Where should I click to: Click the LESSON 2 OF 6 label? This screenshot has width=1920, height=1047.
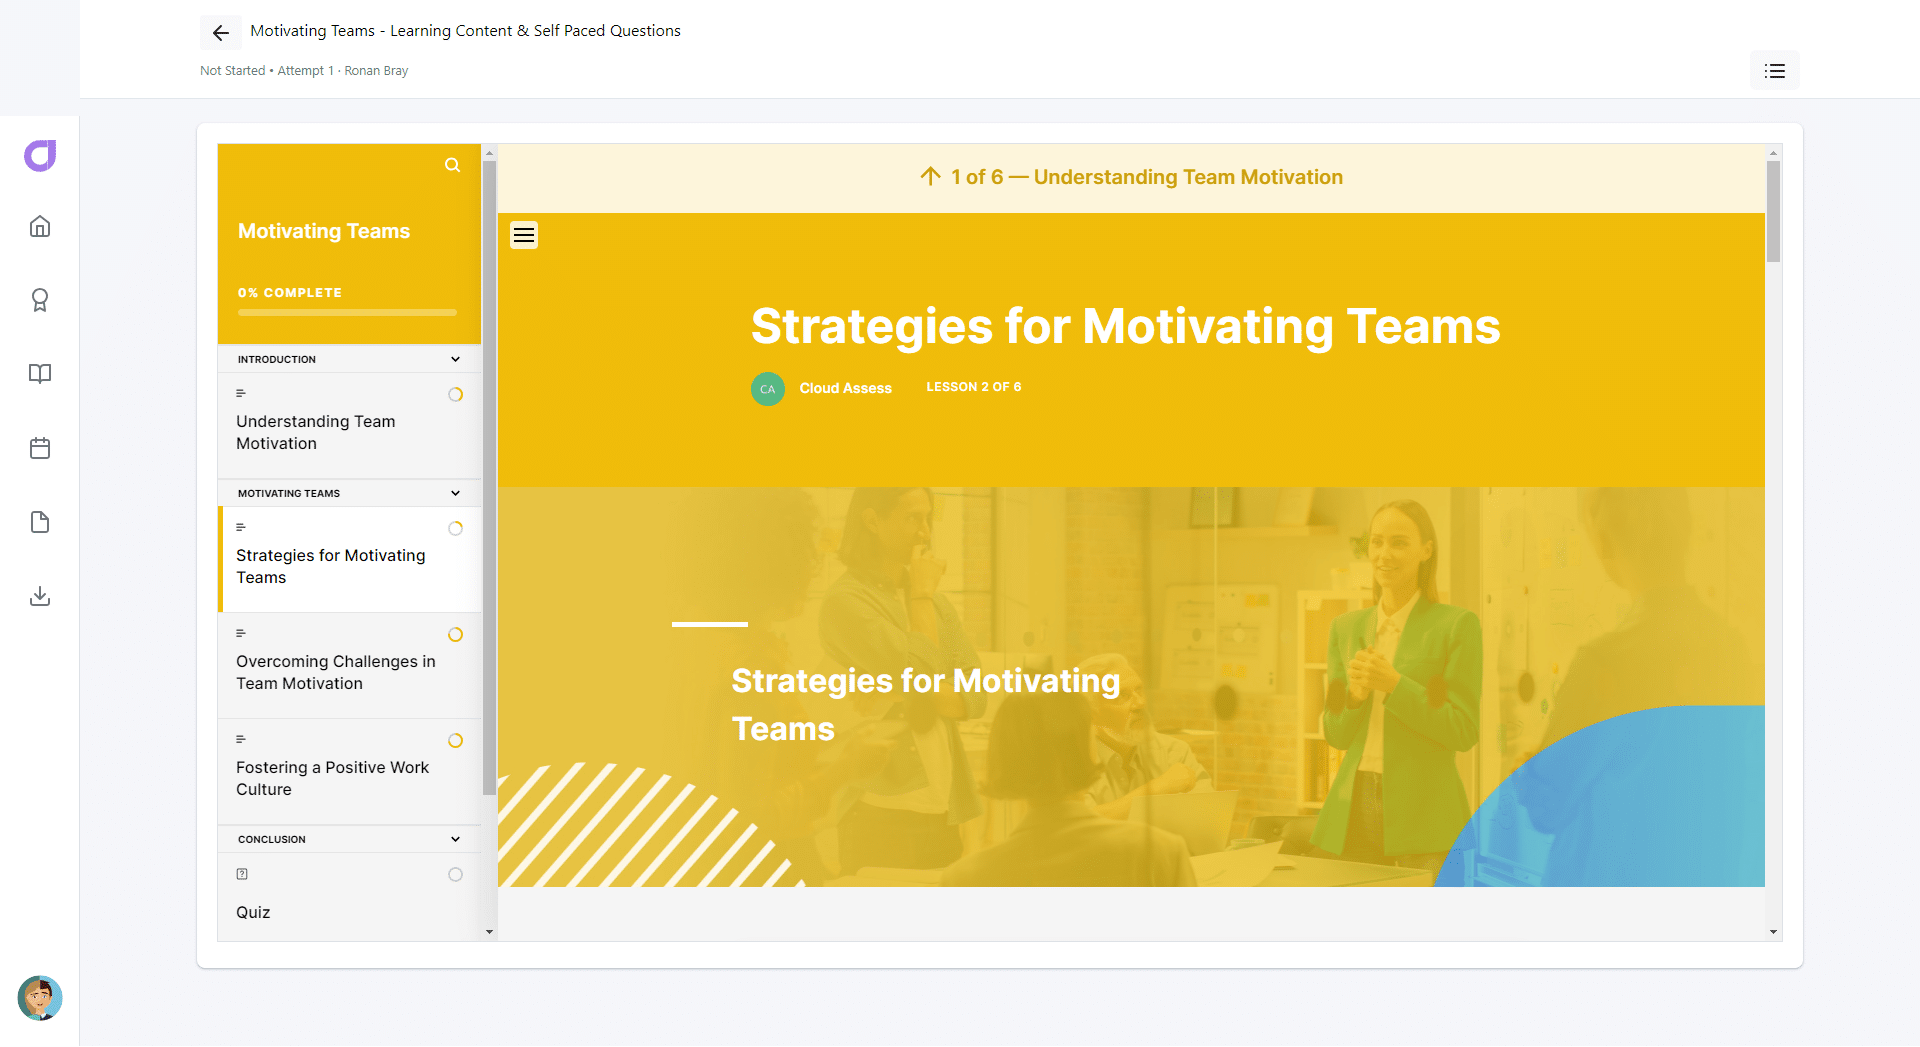tap(974, 387)
